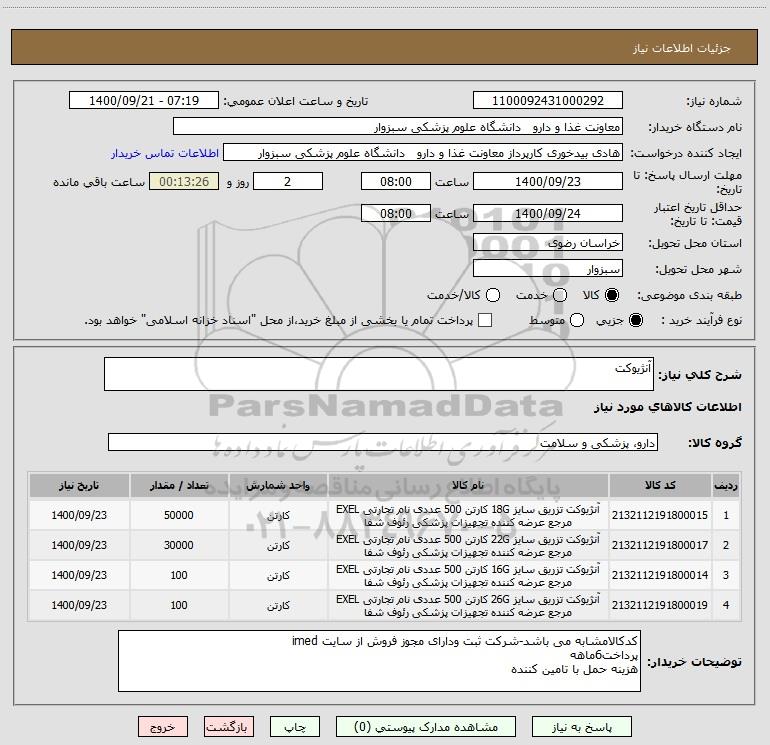Click the page header جزئیات اطلاعات نیاز
Screen dimensions: 770x745
(x=681, y=48)
